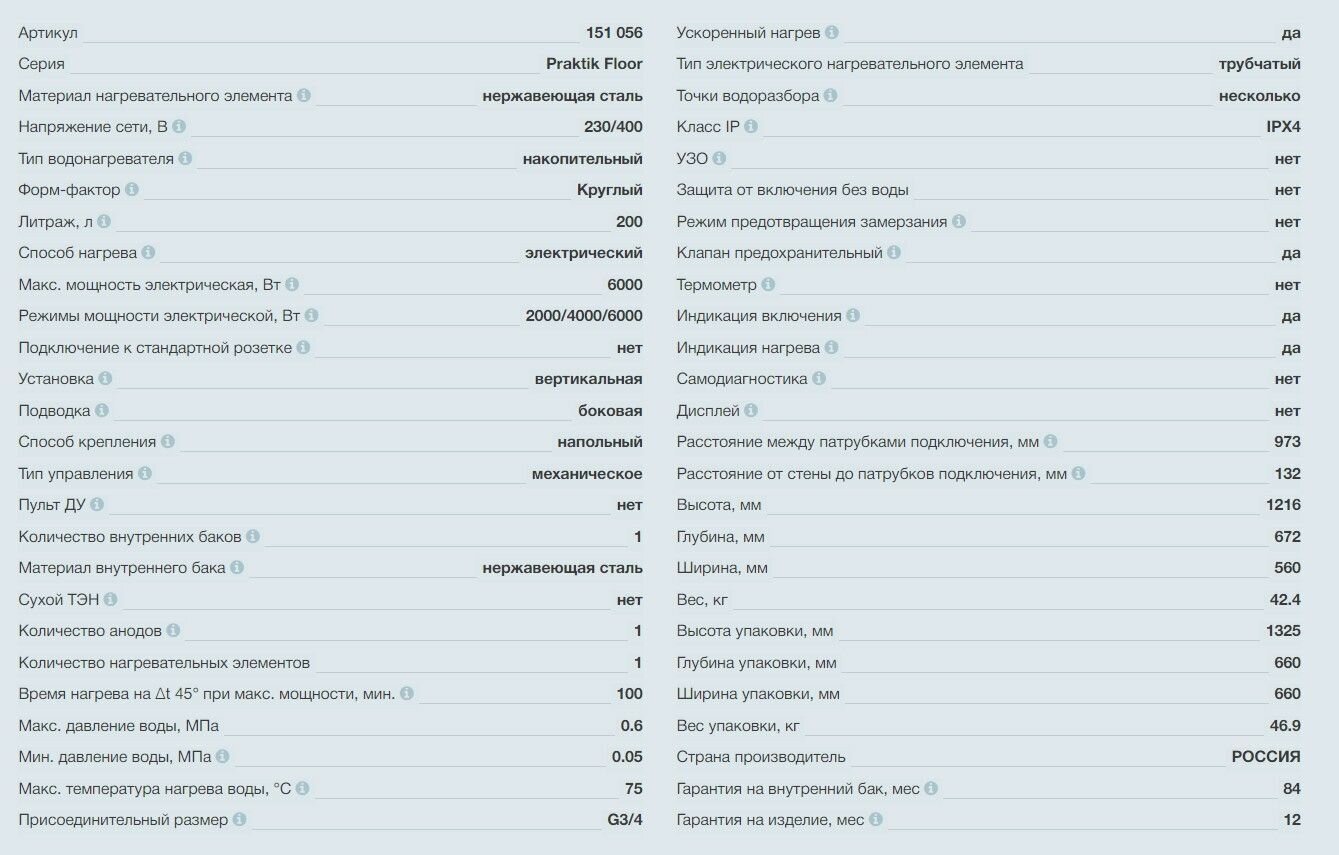The height and width of the screenshot is (855, 1339).
Task: Open info tooltip for Напряжение сети, В
Action: [179, 127]
